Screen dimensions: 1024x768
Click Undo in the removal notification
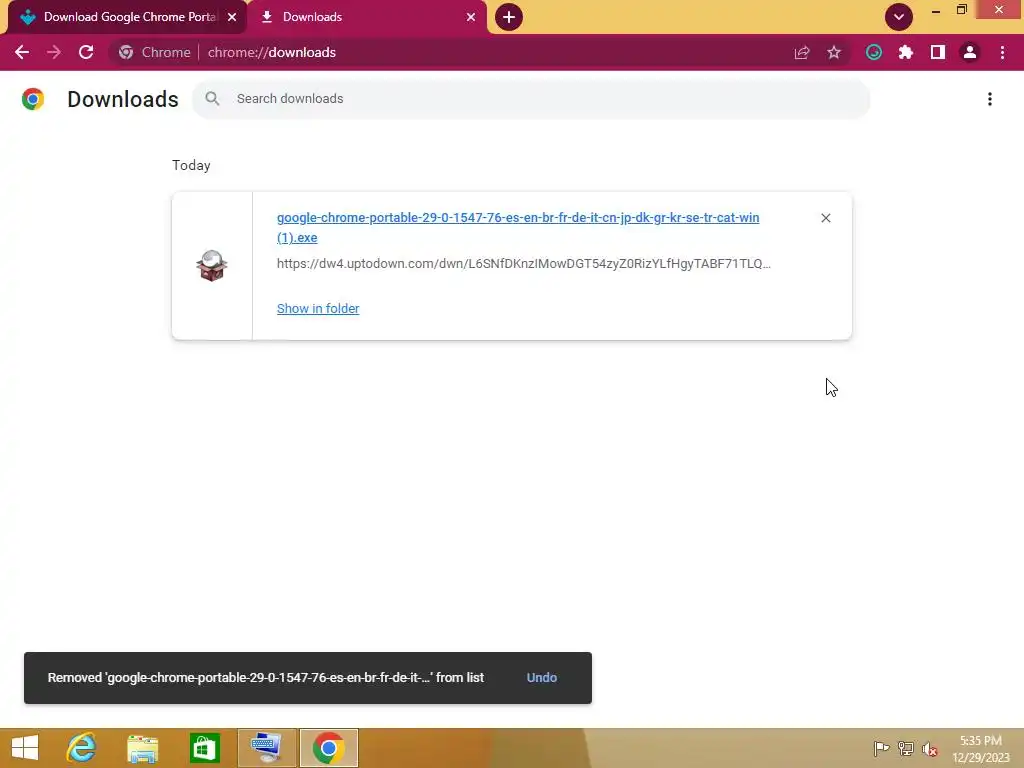pyautogui.click(x=541, y=678)
